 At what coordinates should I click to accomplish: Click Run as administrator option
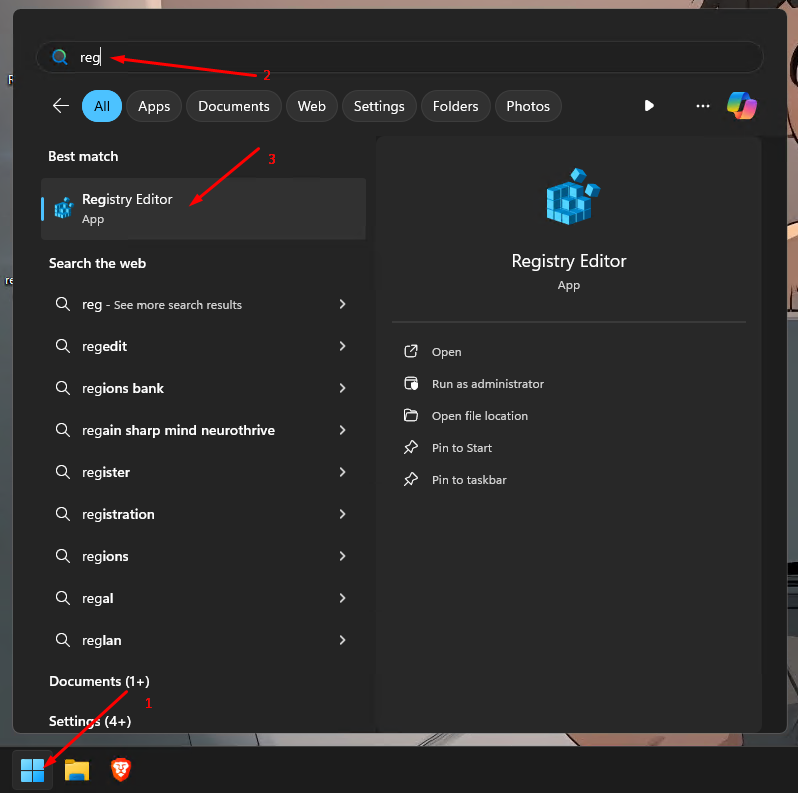click(x=487, y=384)
